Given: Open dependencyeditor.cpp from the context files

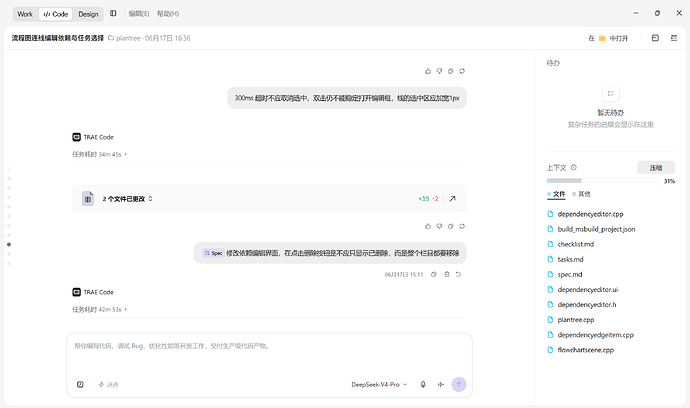Looking at the screenshot, I should 590,214.
